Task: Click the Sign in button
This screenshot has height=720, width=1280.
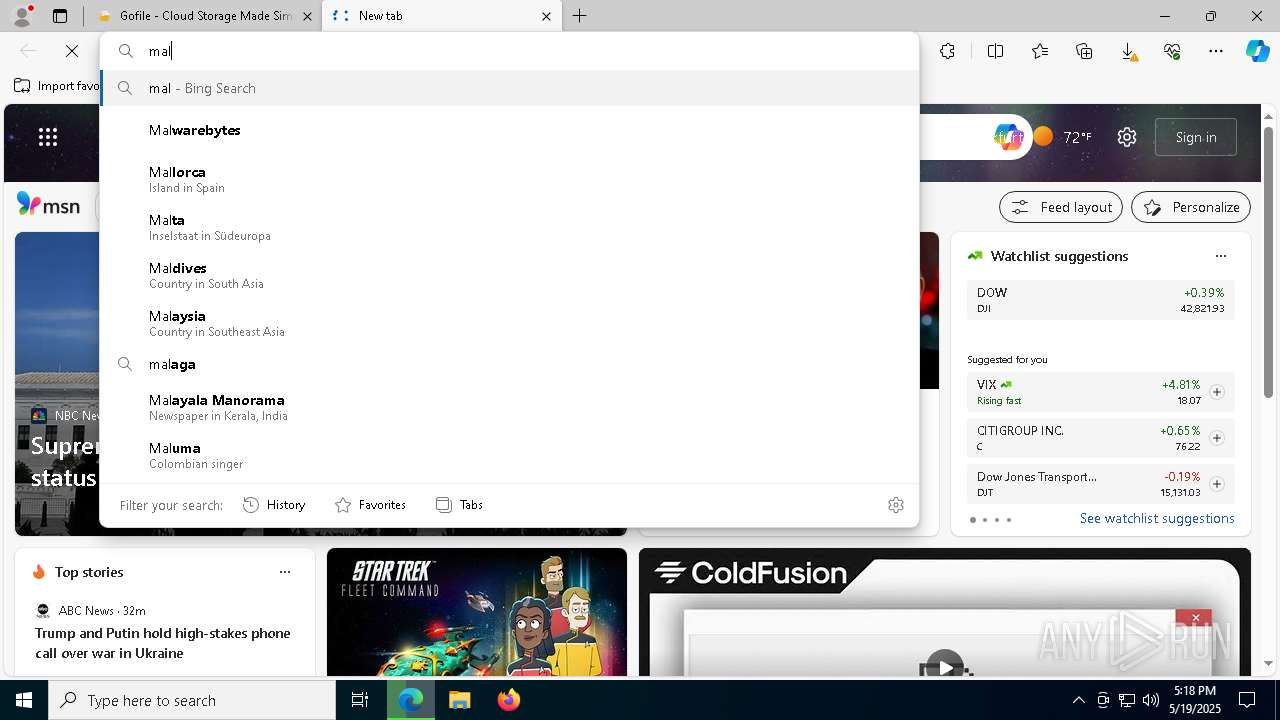Action: (1196, 137)
